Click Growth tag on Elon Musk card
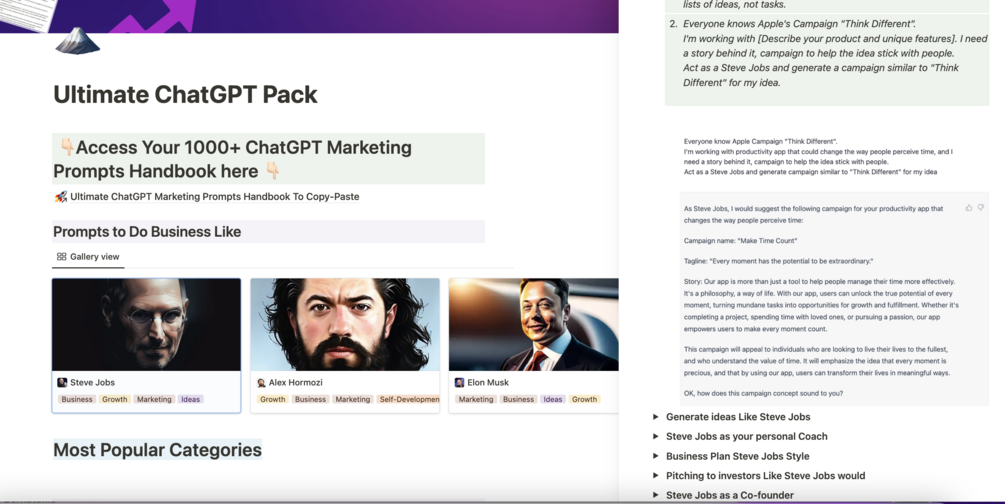Screen dimensions: 1005x504 (585, 399)
